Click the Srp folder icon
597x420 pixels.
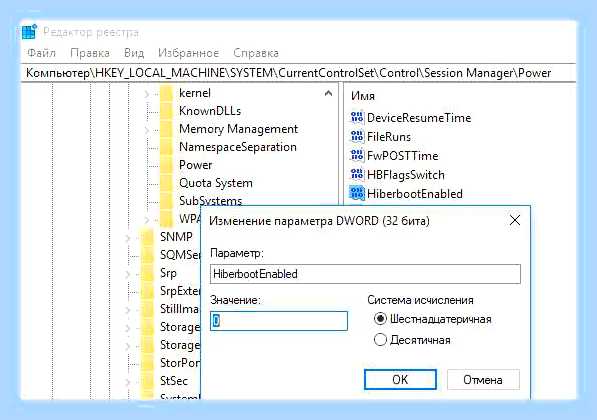(x=147, y=273)
